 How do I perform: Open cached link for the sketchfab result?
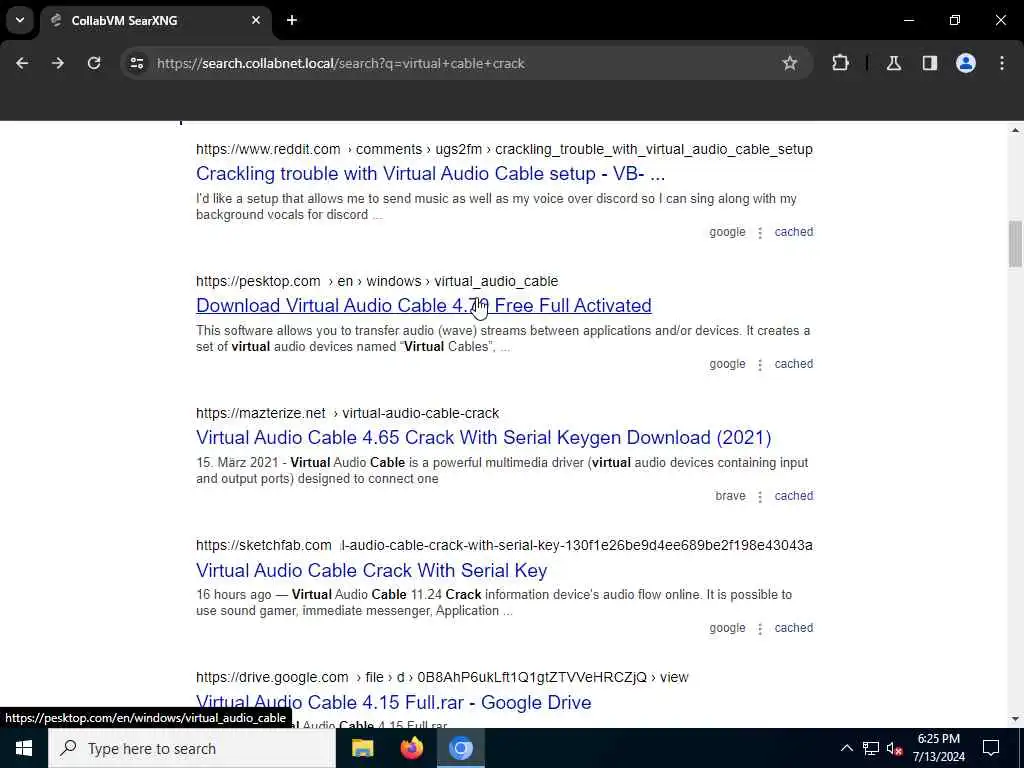[x=793, y=628]
